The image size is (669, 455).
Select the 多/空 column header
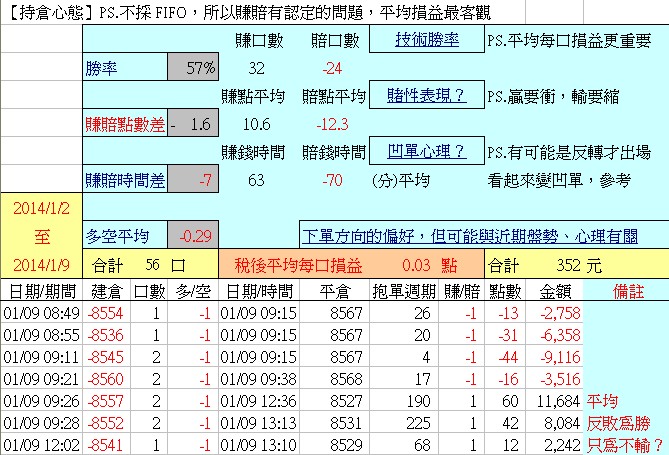click(193, 292)
